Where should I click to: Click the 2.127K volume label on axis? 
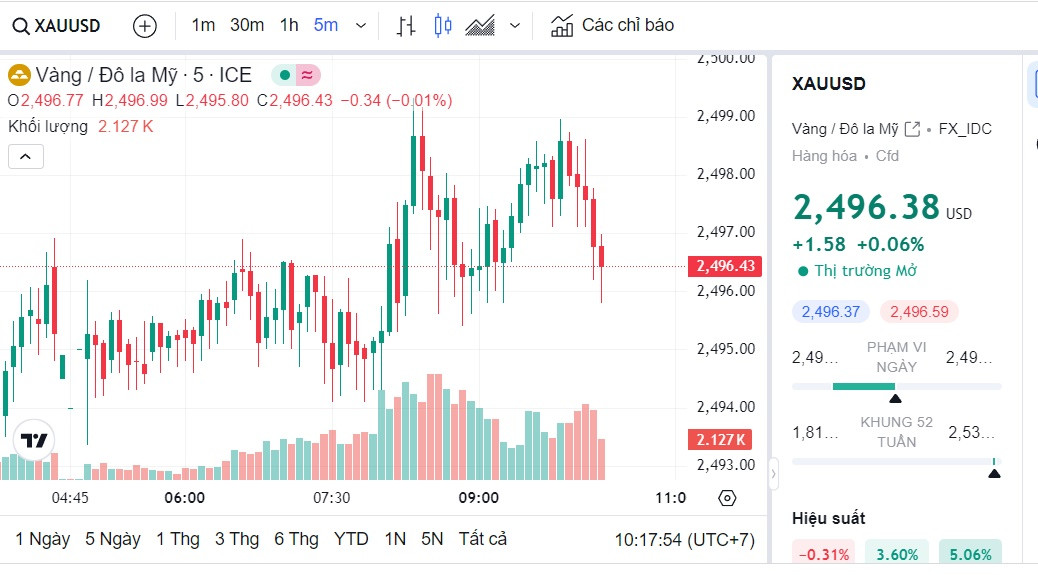(x=720, y=439)
